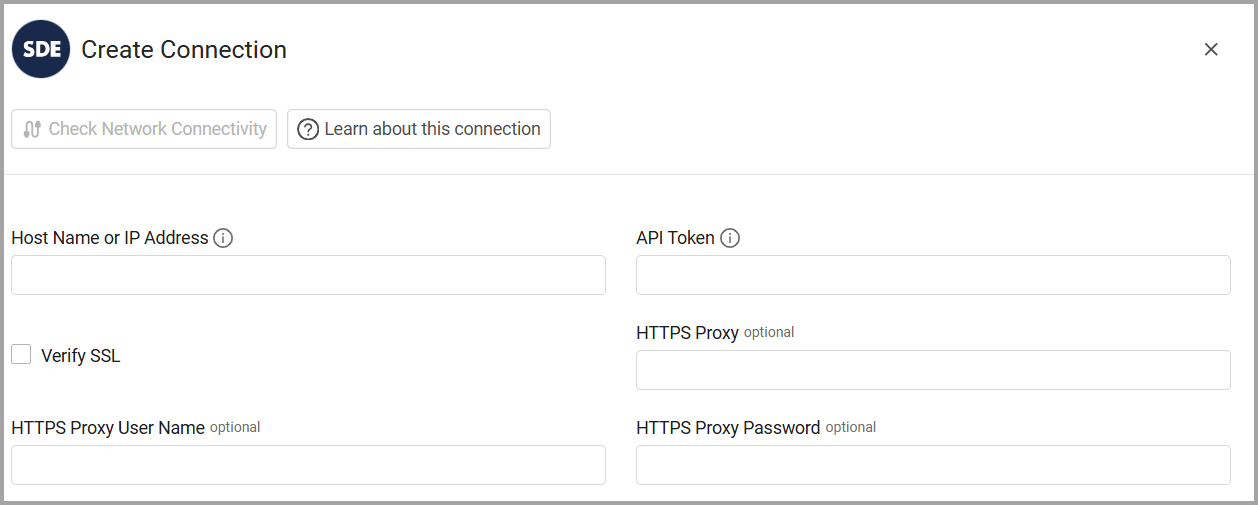1258x505 pixels.
Task: Focus the HTTPS Proxy Password field
Action: pyautogui.click(x=933, y=465)
